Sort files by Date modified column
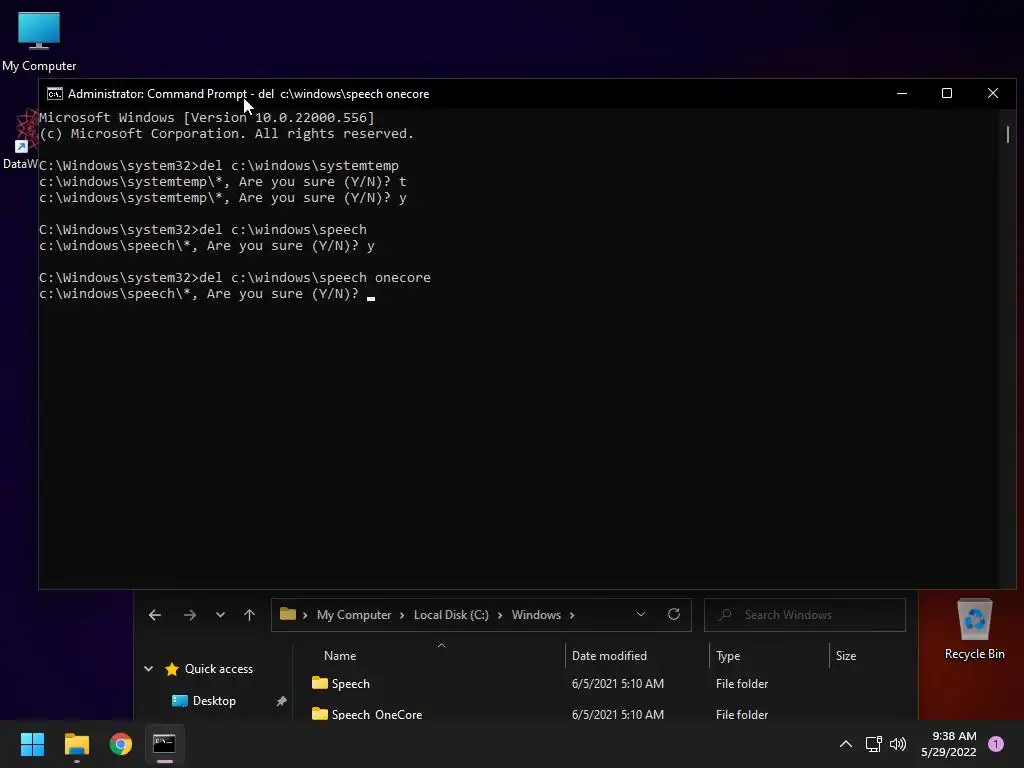This screenshot has height=768, width=1024. pyautogui.click(x=609, y=656)
